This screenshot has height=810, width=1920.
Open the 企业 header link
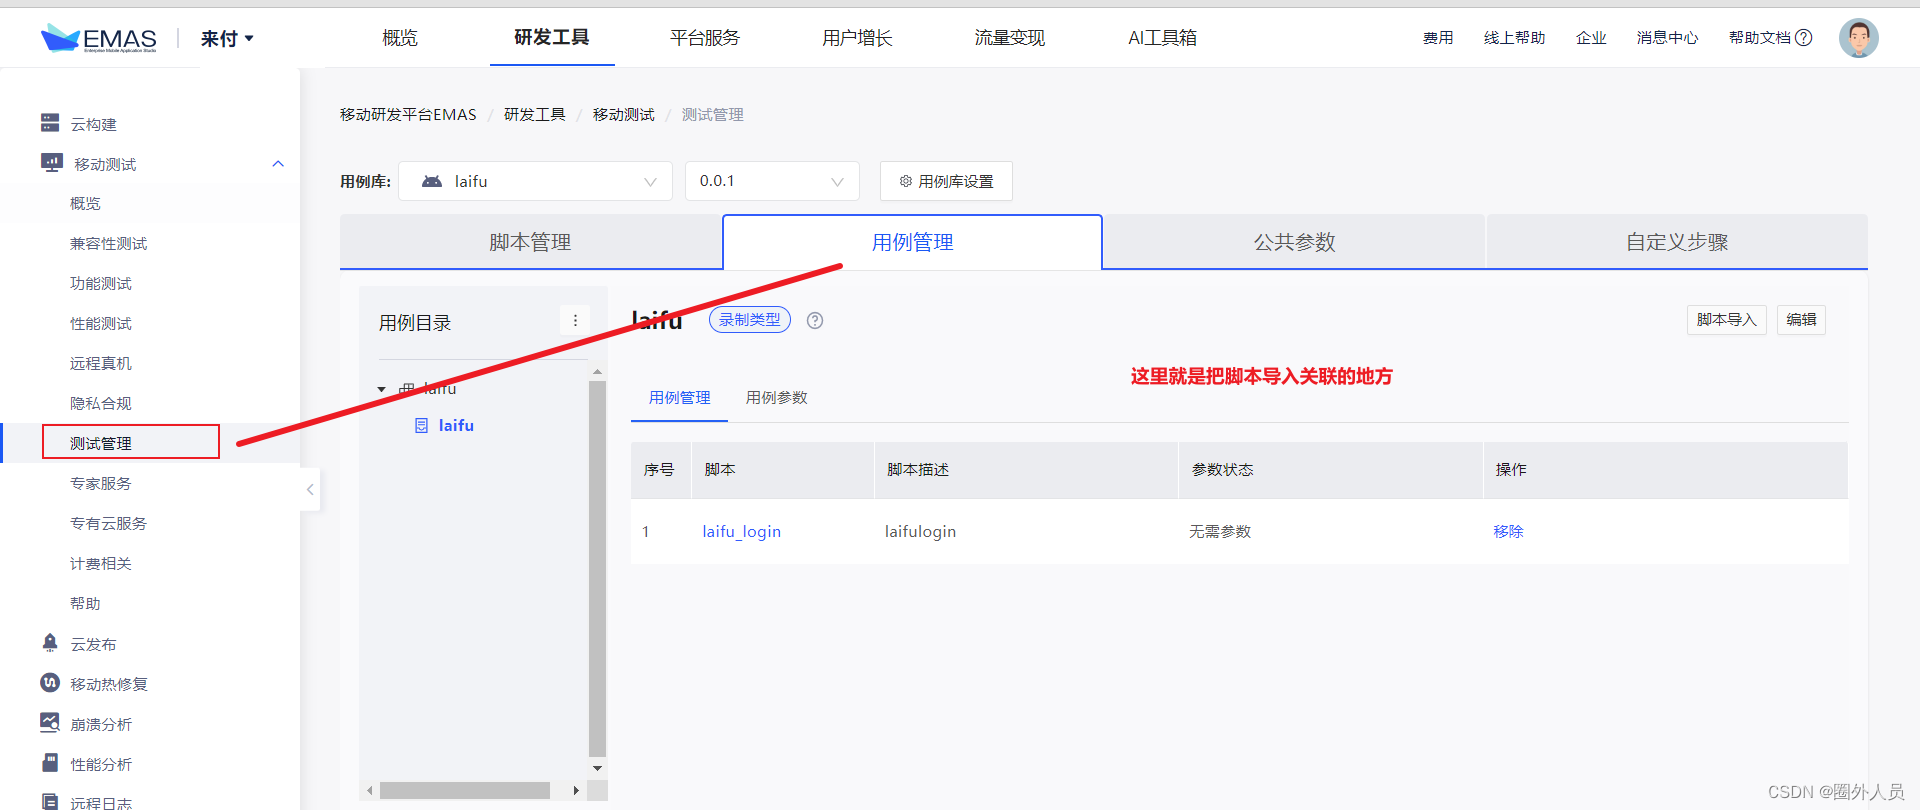pyautogui.click(x=1591, y=38)
